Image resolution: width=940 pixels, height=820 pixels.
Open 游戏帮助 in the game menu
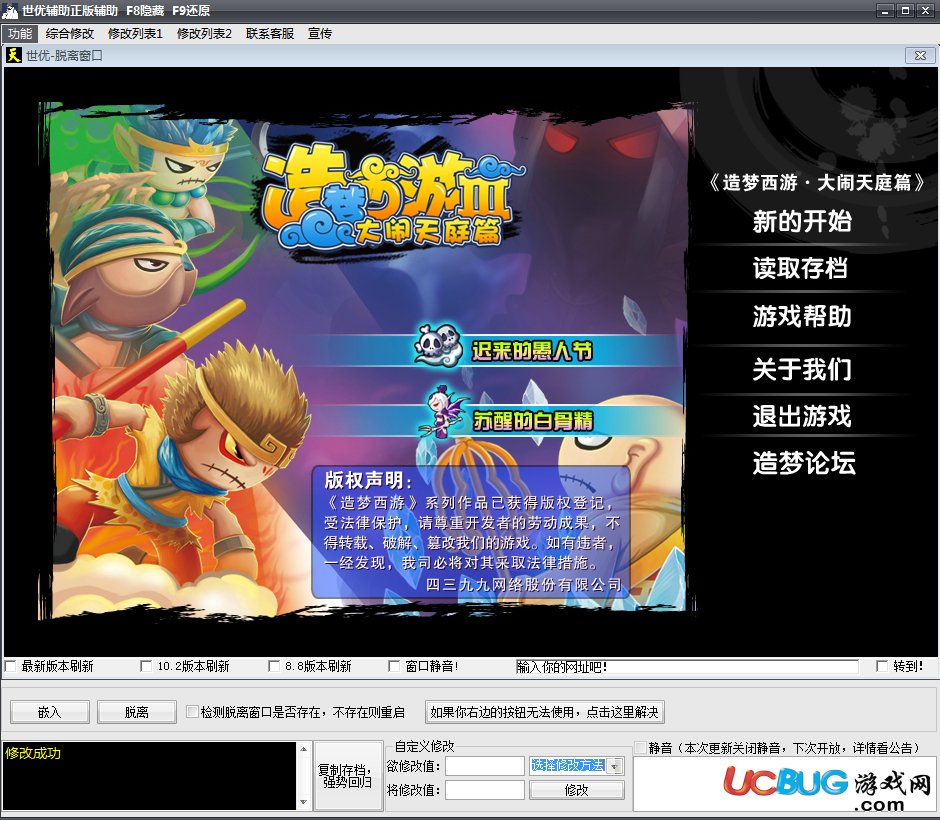(x=802, y=316)
